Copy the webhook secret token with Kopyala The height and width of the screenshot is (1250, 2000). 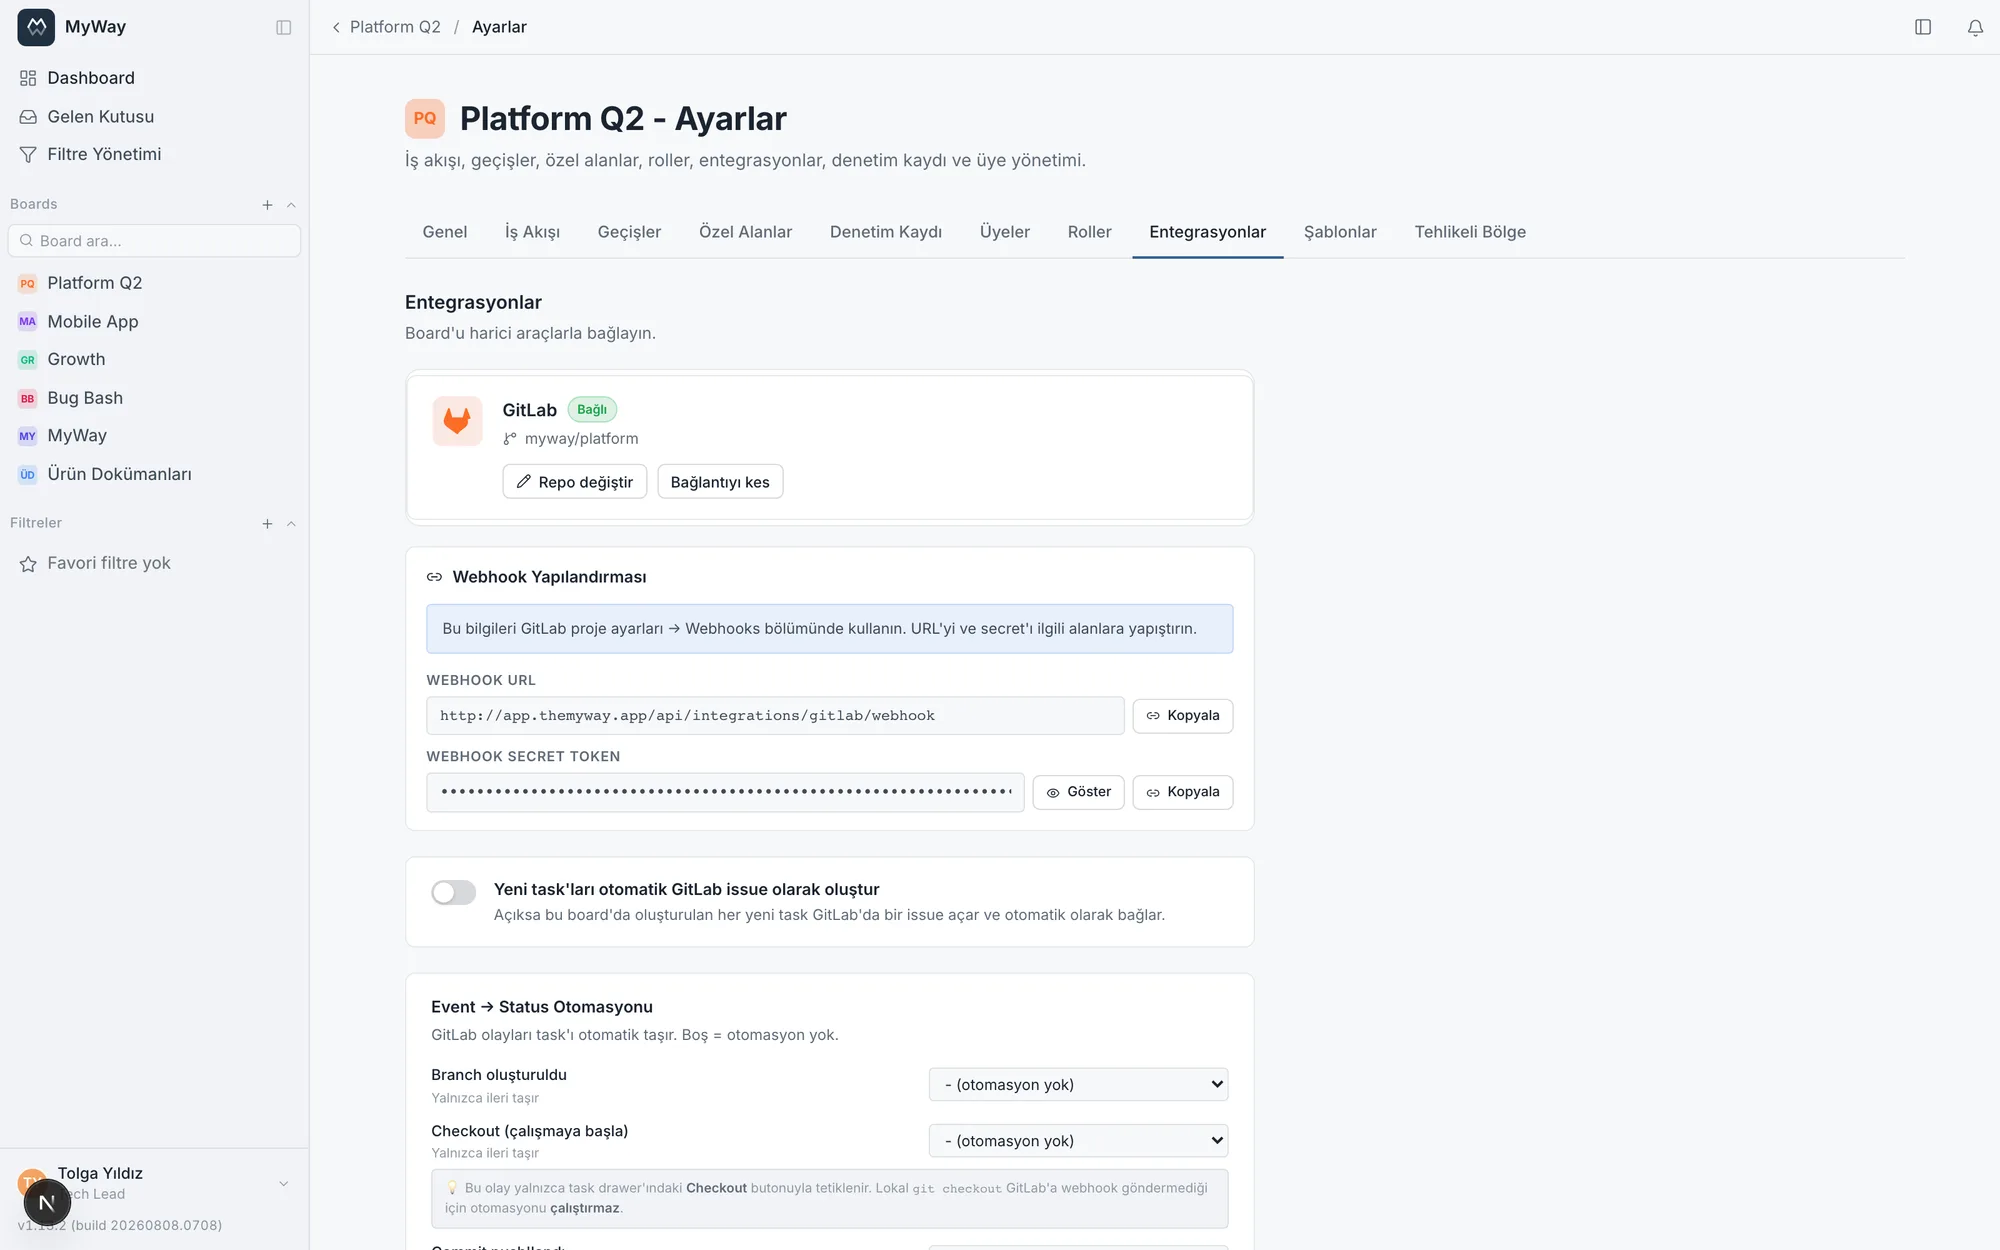[x=1183, y=792]
